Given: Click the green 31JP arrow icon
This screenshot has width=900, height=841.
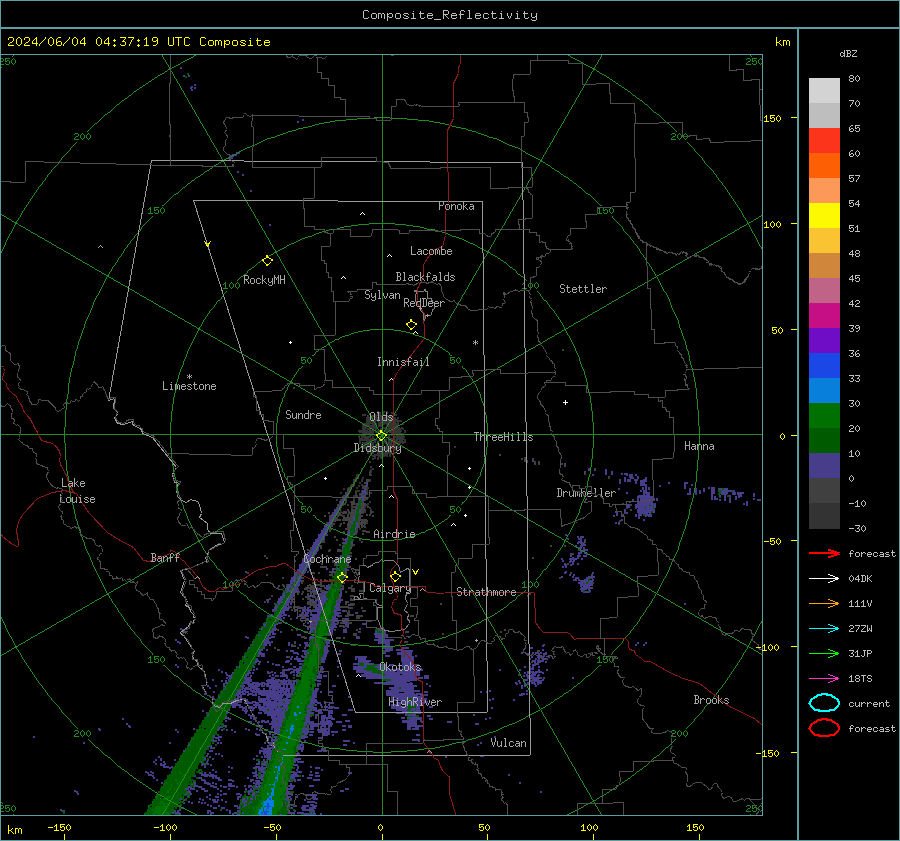Looking at the screenshot, I should click(824, 653).
